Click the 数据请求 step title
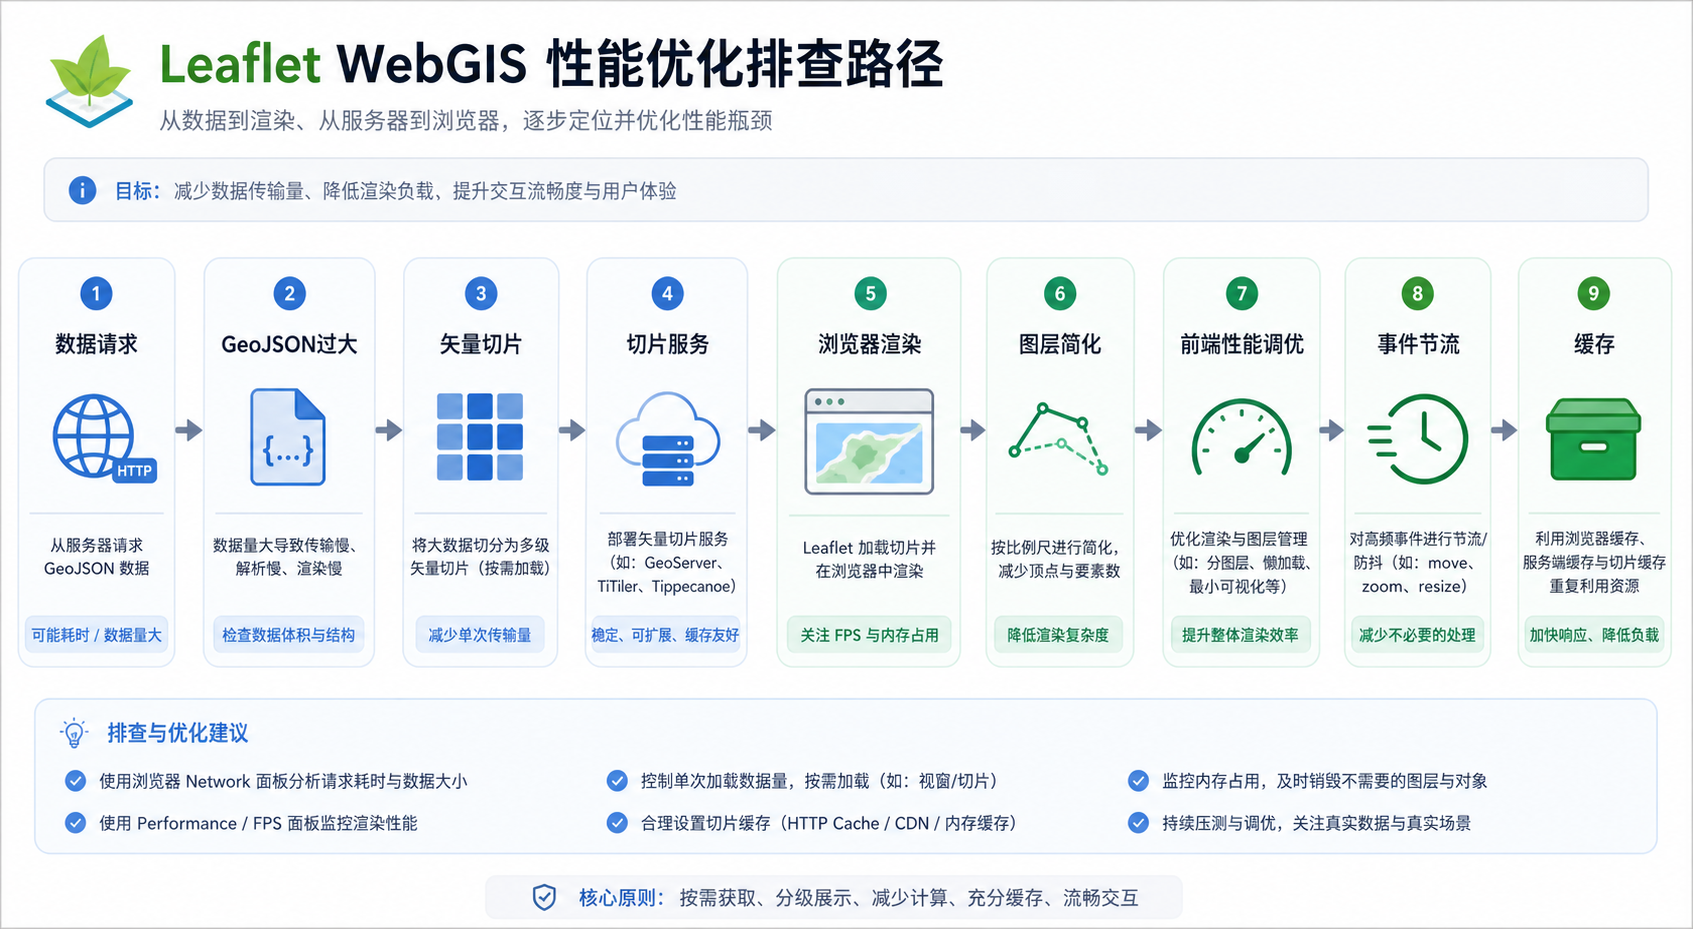 coord(96,344)
